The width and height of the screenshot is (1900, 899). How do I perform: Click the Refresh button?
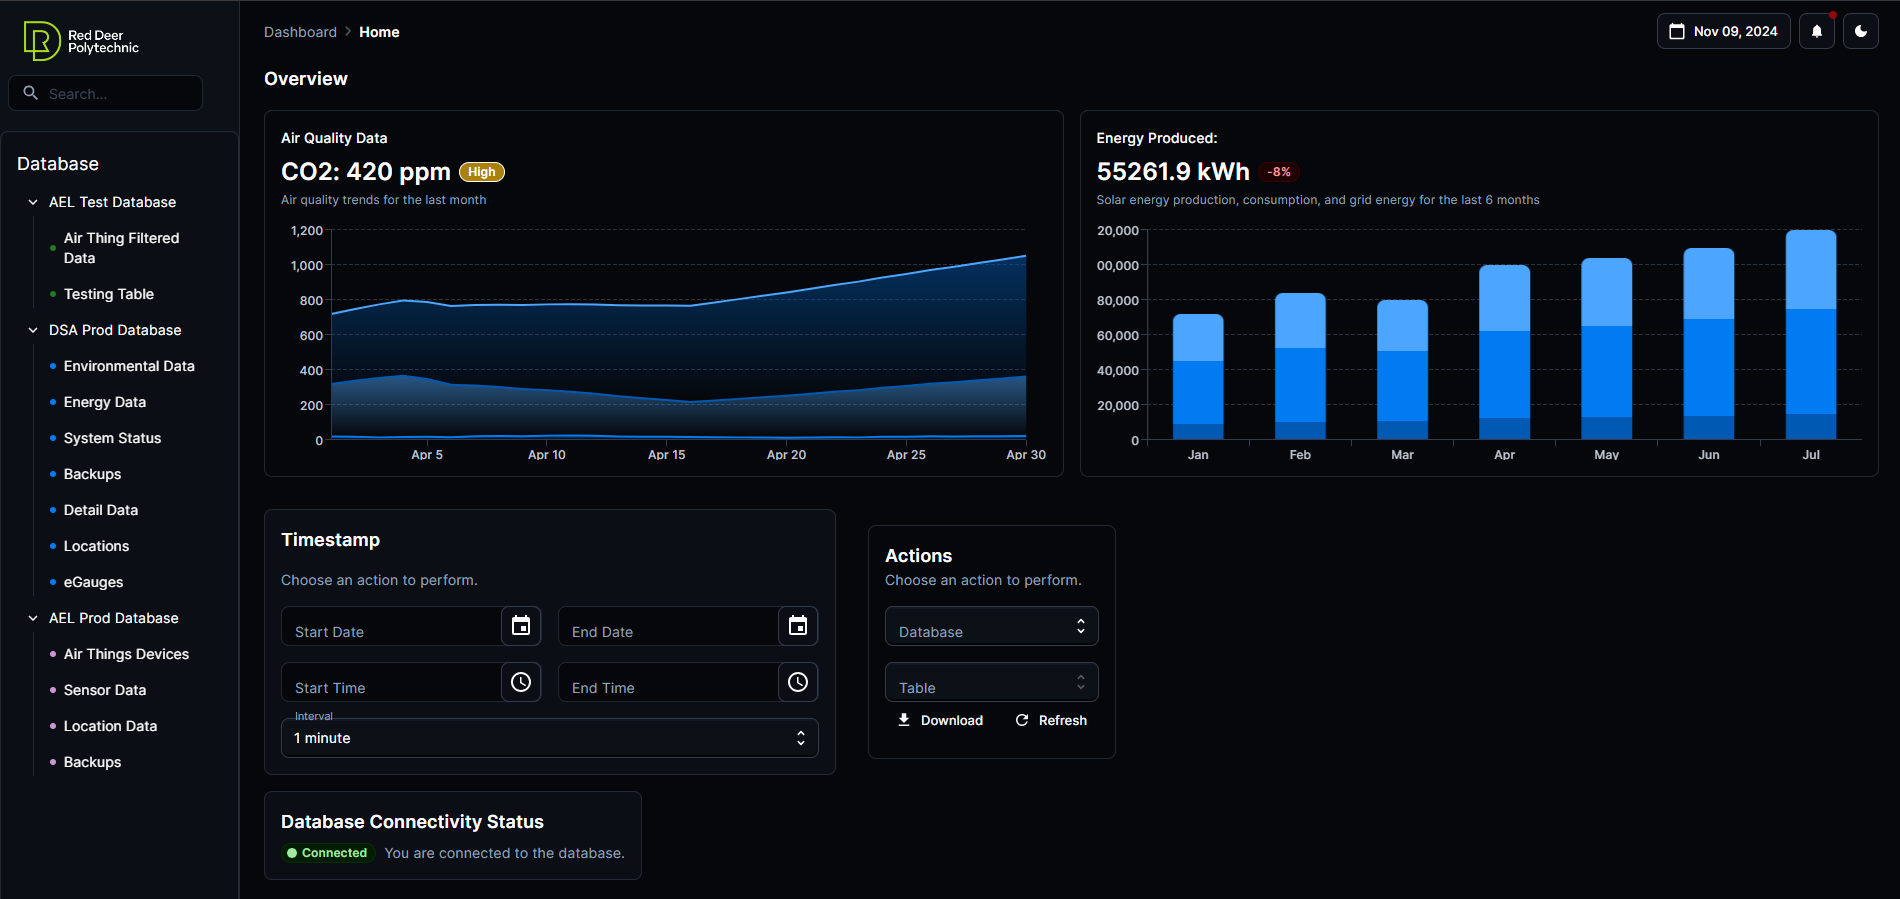click(x=1051, y=720)
